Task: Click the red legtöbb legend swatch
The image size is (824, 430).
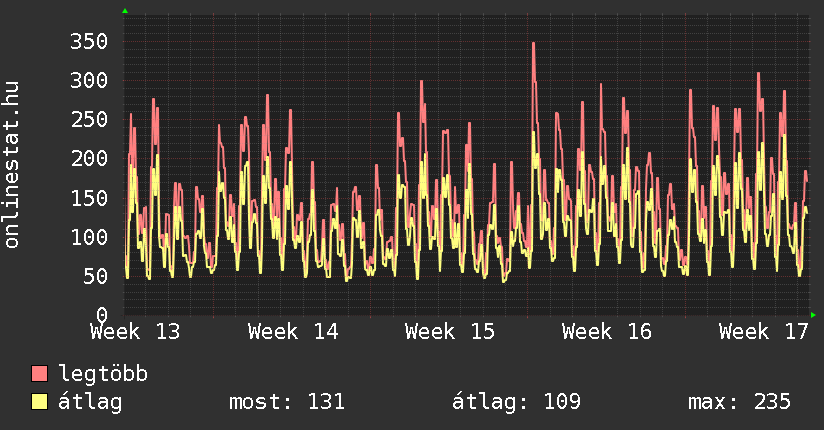Action: click(x=40, y=374)
